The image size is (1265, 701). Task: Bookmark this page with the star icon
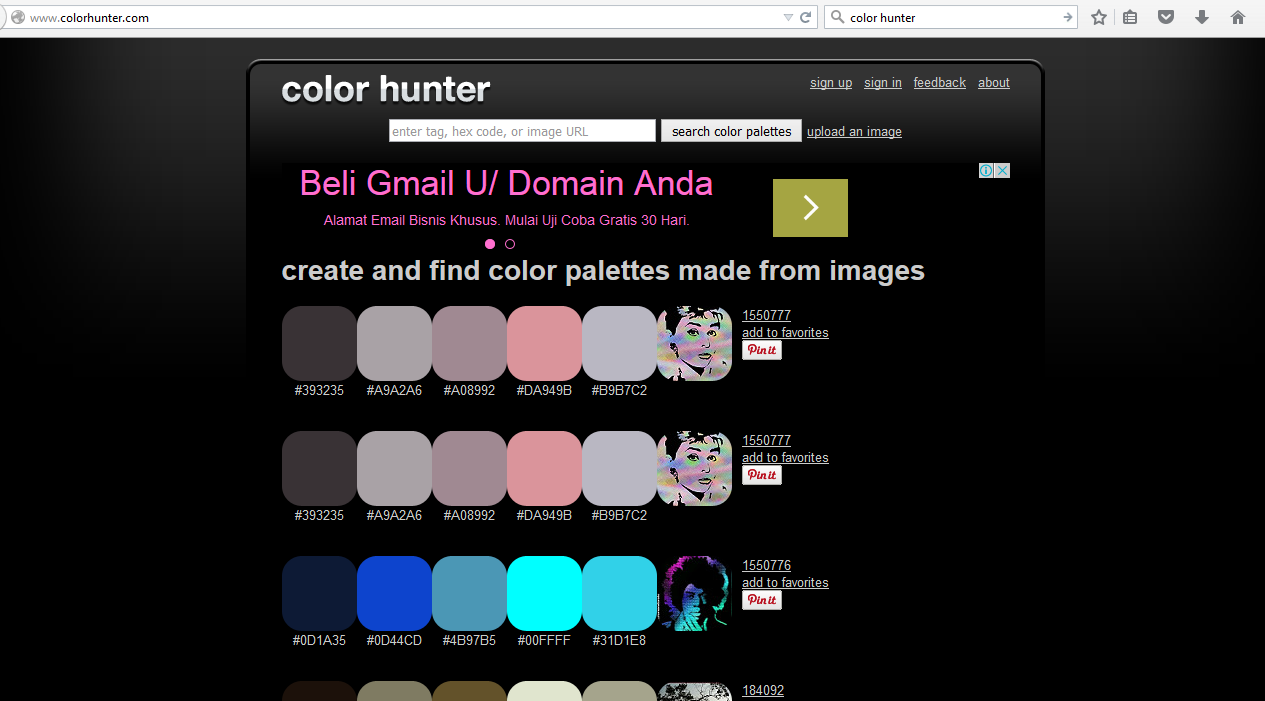click(x=1099, y=17)
